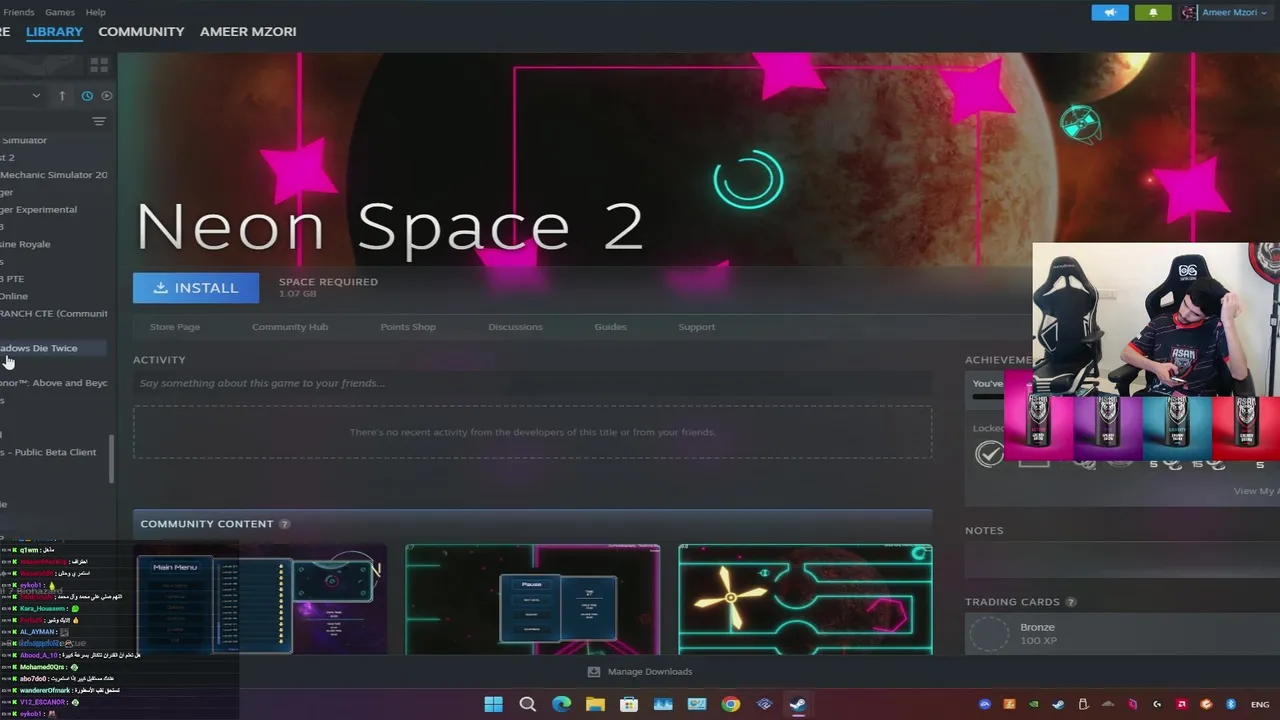Click the ENG language indicator
Viewport: 1280px width, 720px height.
coord(1260,704)
